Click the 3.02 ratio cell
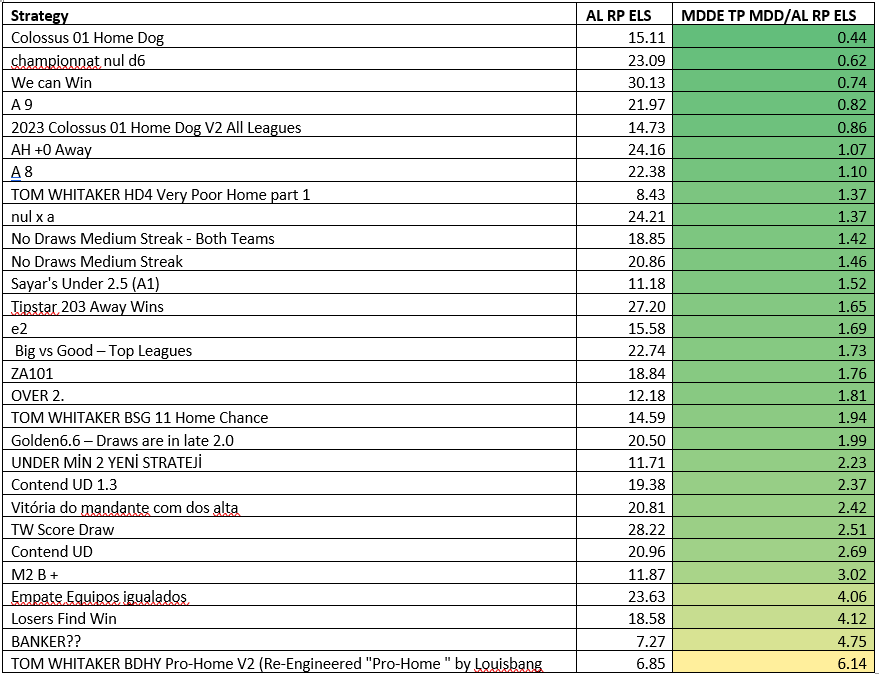879x674 pixels. (773, 574)
